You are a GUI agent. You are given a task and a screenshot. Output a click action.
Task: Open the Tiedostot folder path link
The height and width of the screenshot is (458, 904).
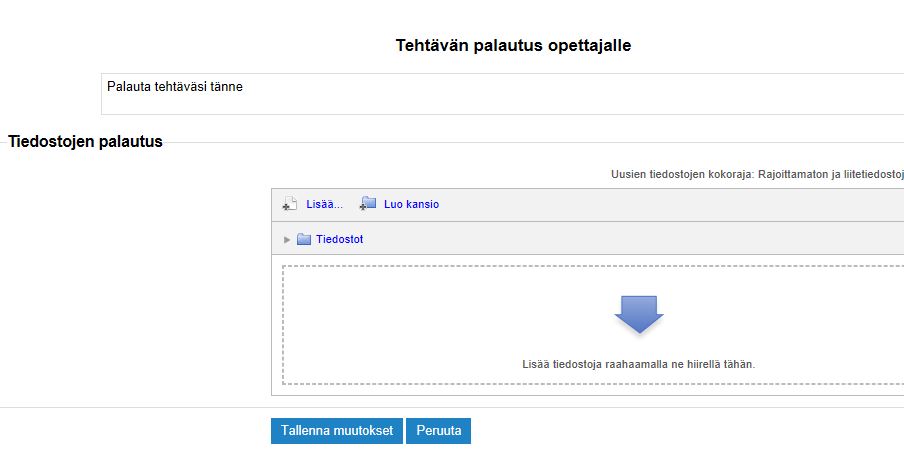(x=339, y=239)
